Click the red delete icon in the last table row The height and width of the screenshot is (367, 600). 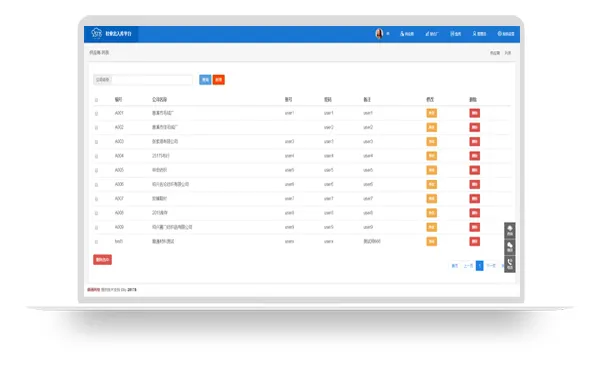click(x=474, y=241)
